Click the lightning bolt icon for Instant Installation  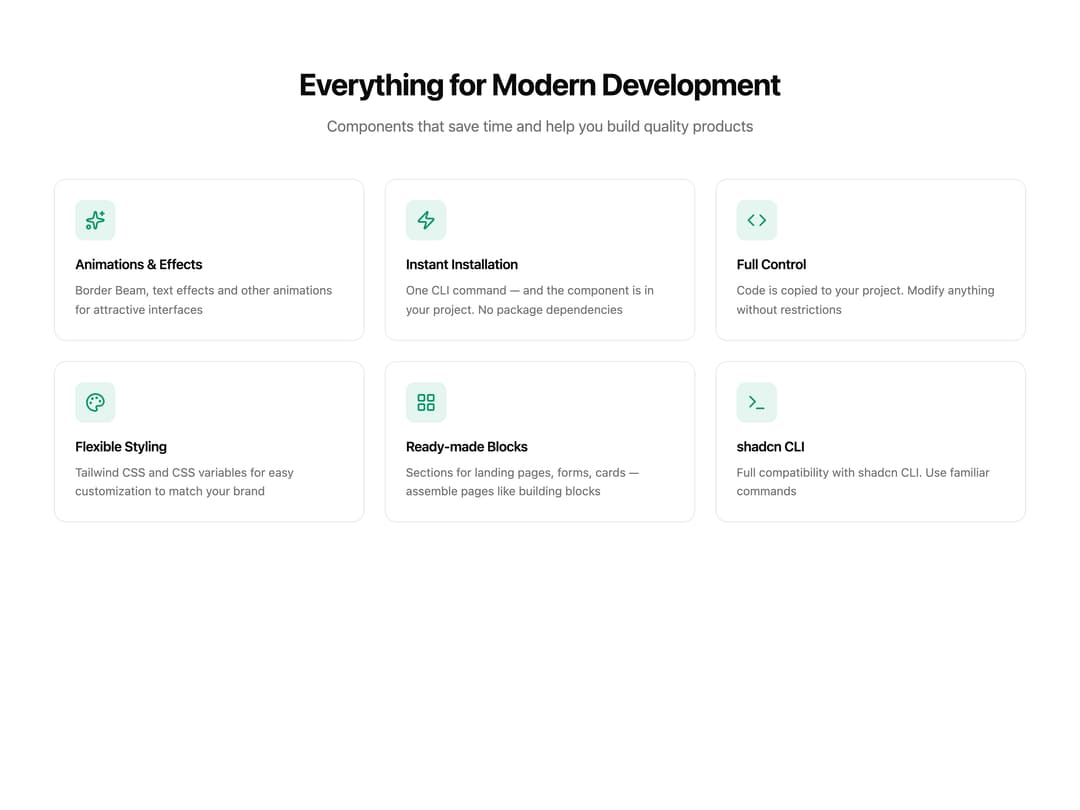[x=426, y=220]
